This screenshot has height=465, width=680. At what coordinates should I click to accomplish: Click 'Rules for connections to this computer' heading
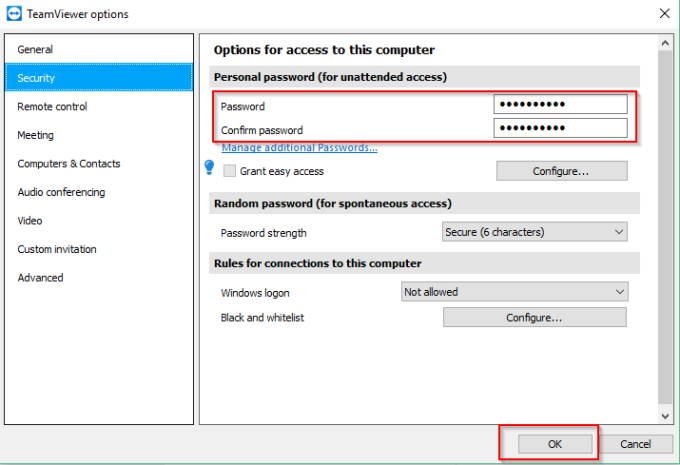point(317,263)
